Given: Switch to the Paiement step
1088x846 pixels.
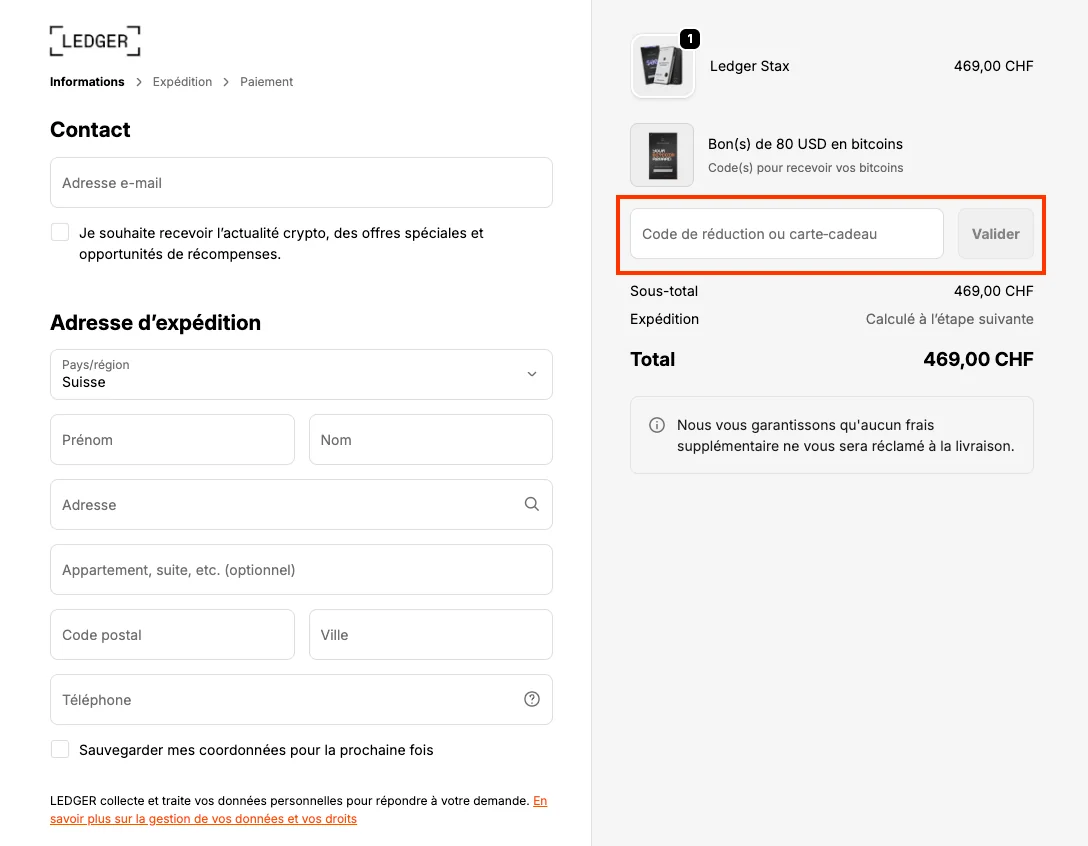Looking at the screenshot, I should [x=266, y=81].
